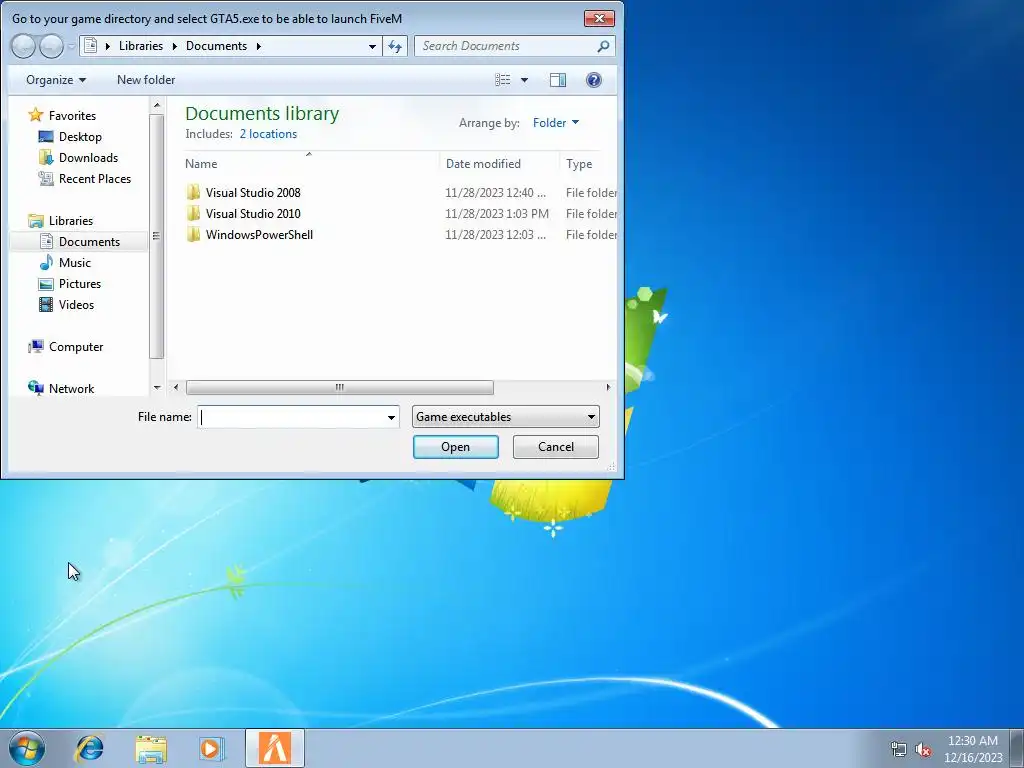
Task: Click the horizontal scrollbar left arrow
Action: point(175,387)
